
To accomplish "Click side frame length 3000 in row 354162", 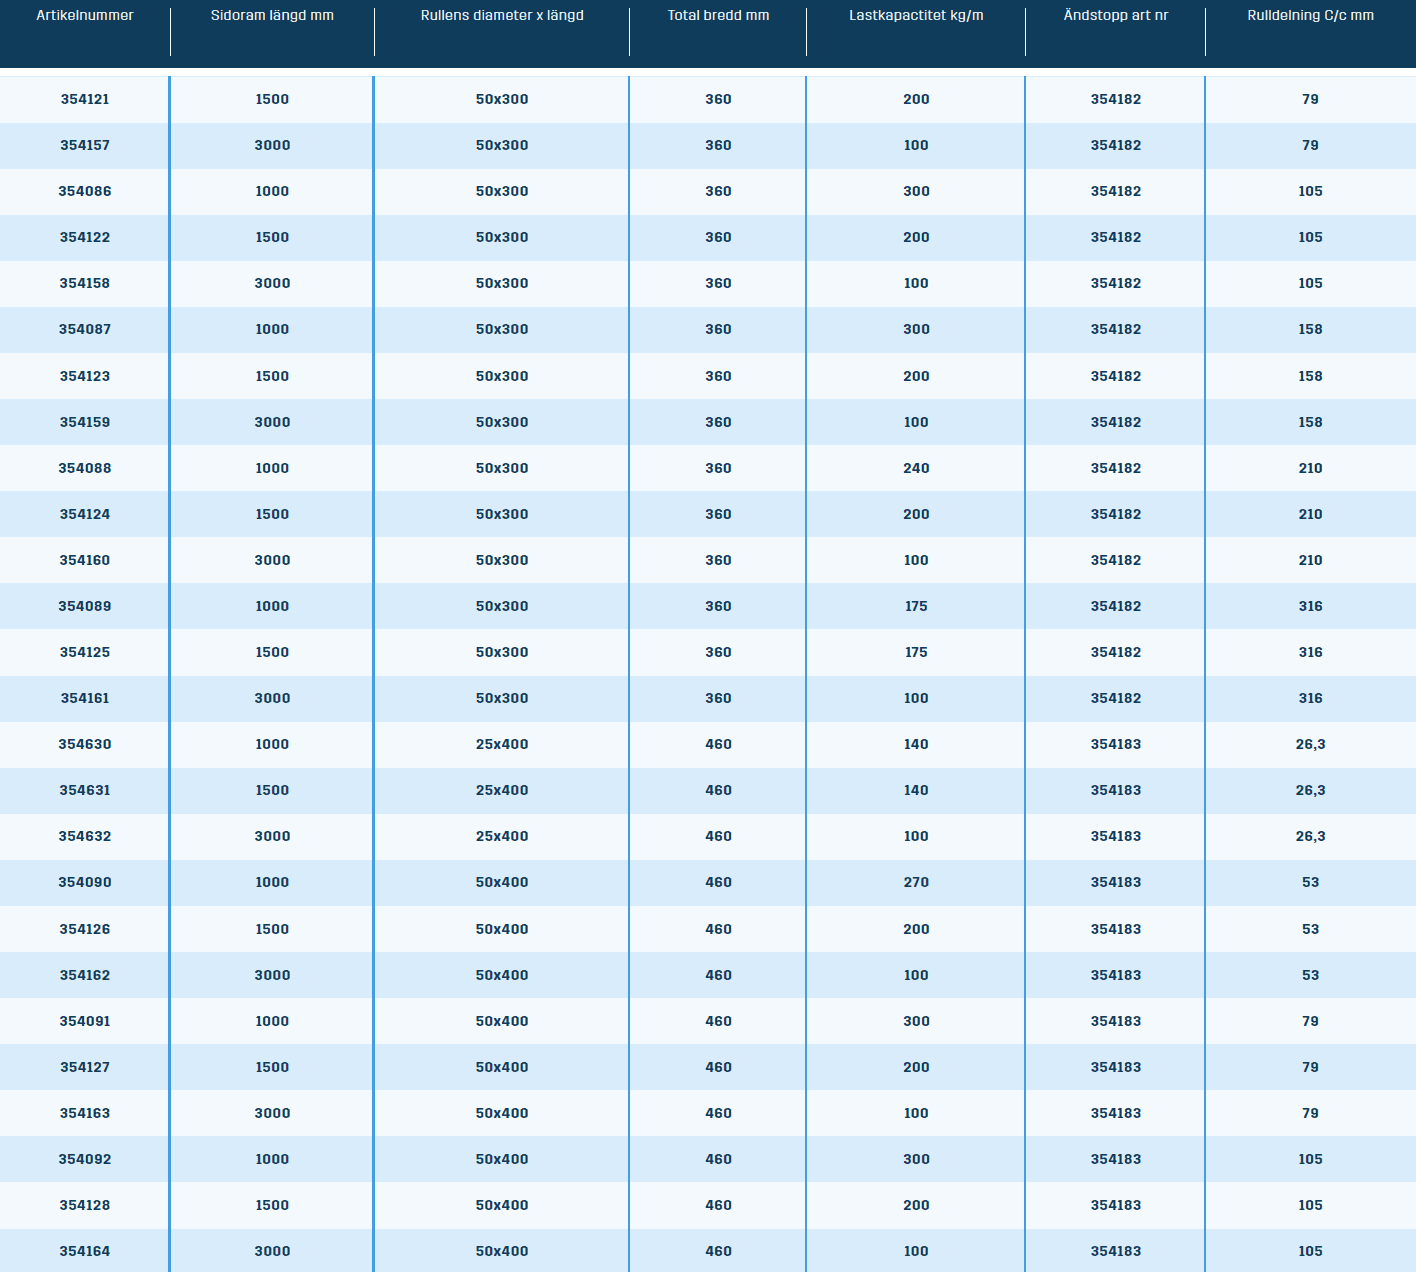I will [x=272, y=976].
